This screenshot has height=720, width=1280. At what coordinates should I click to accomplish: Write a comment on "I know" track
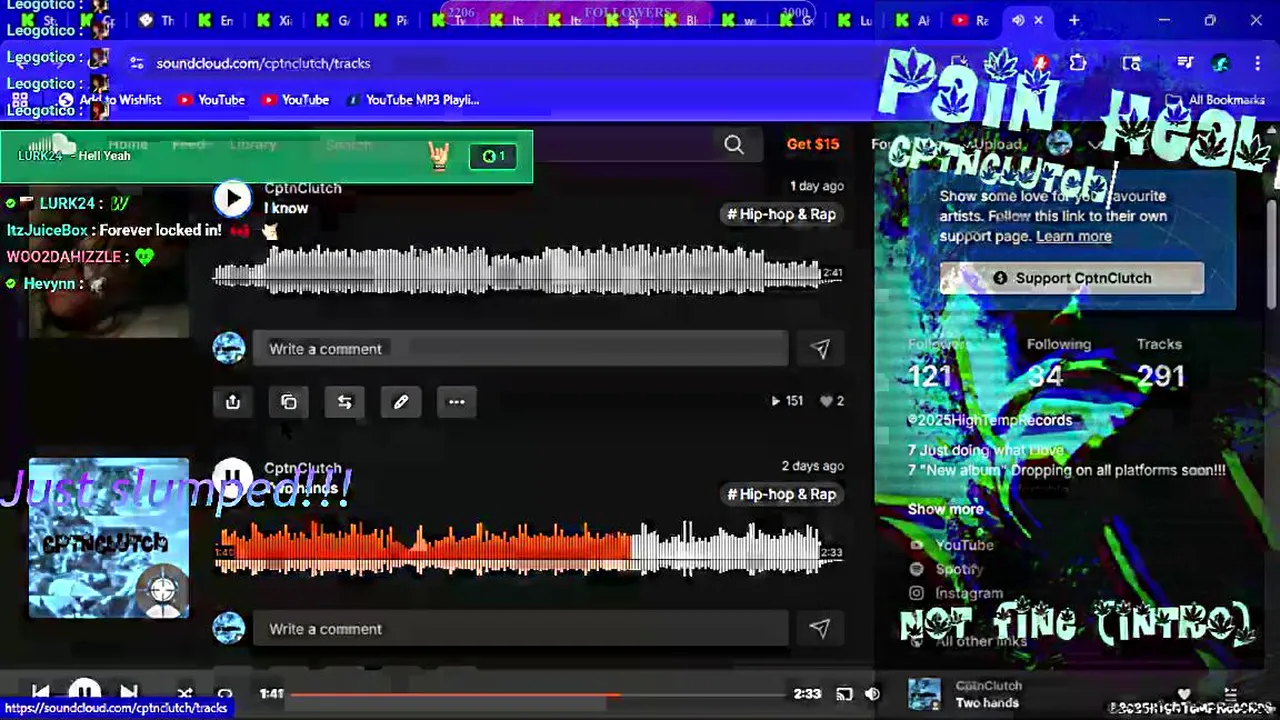point(520,349)
